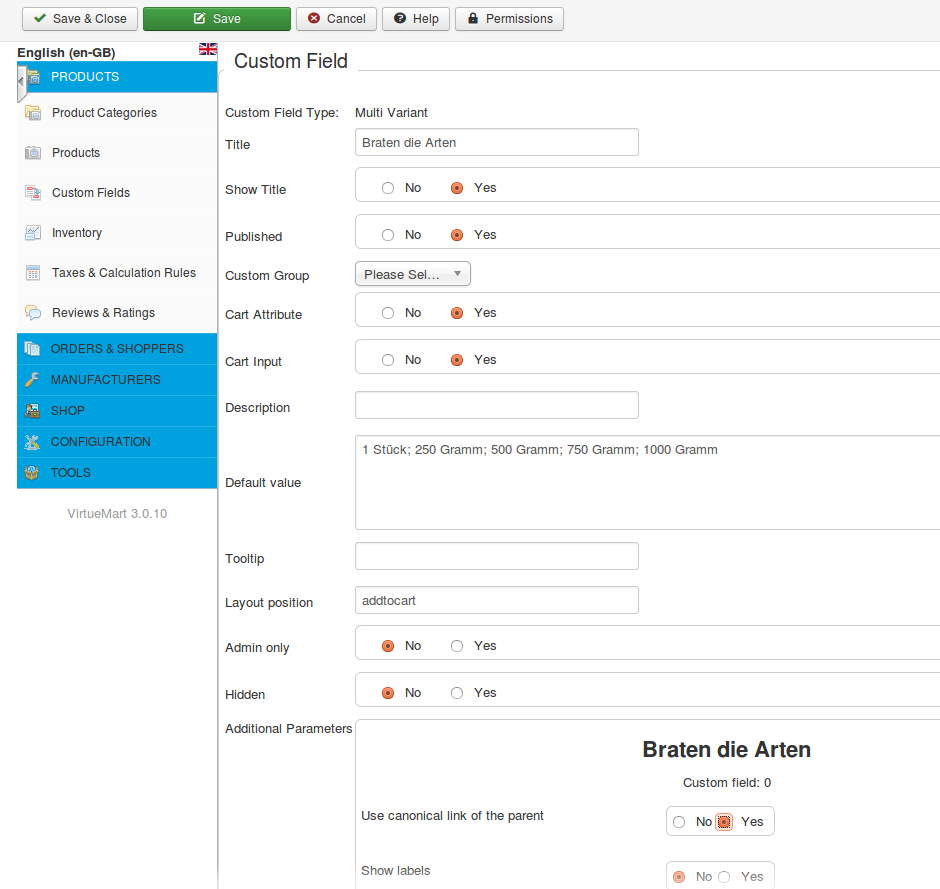Click into the Title input field
This screenshot has height=889, width=940.
(x=496, y=143)
